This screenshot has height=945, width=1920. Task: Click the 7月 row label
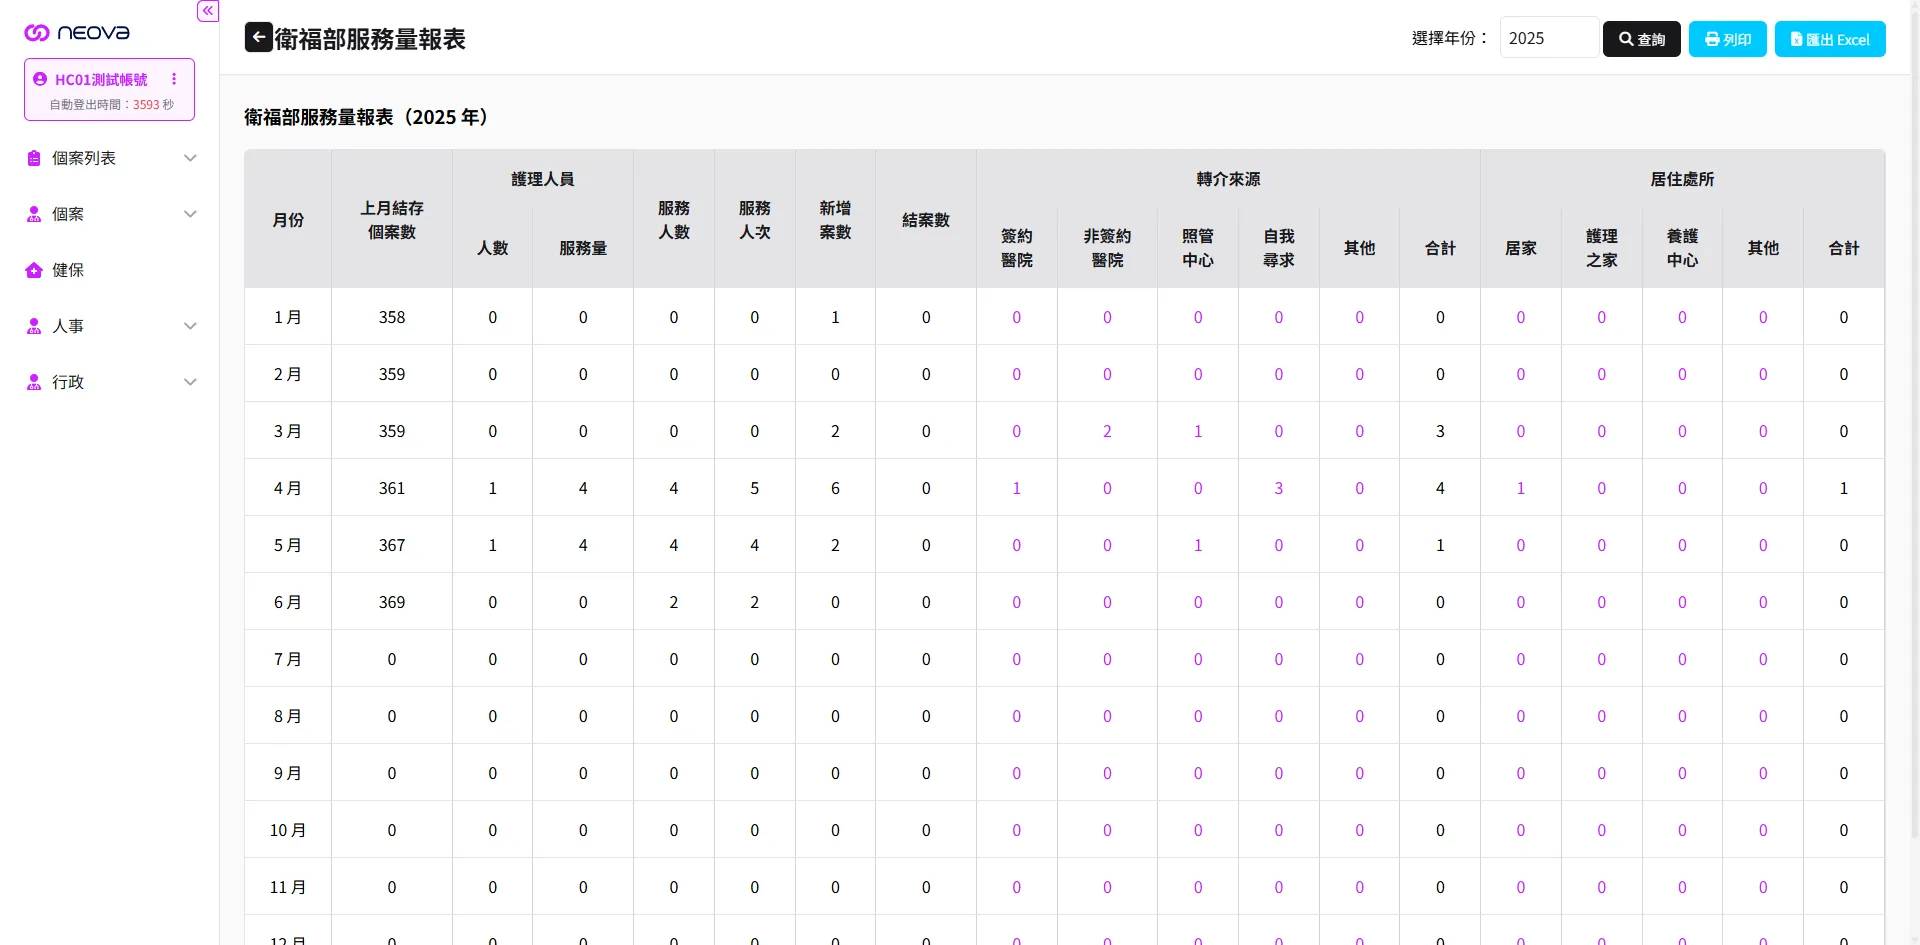288,659
